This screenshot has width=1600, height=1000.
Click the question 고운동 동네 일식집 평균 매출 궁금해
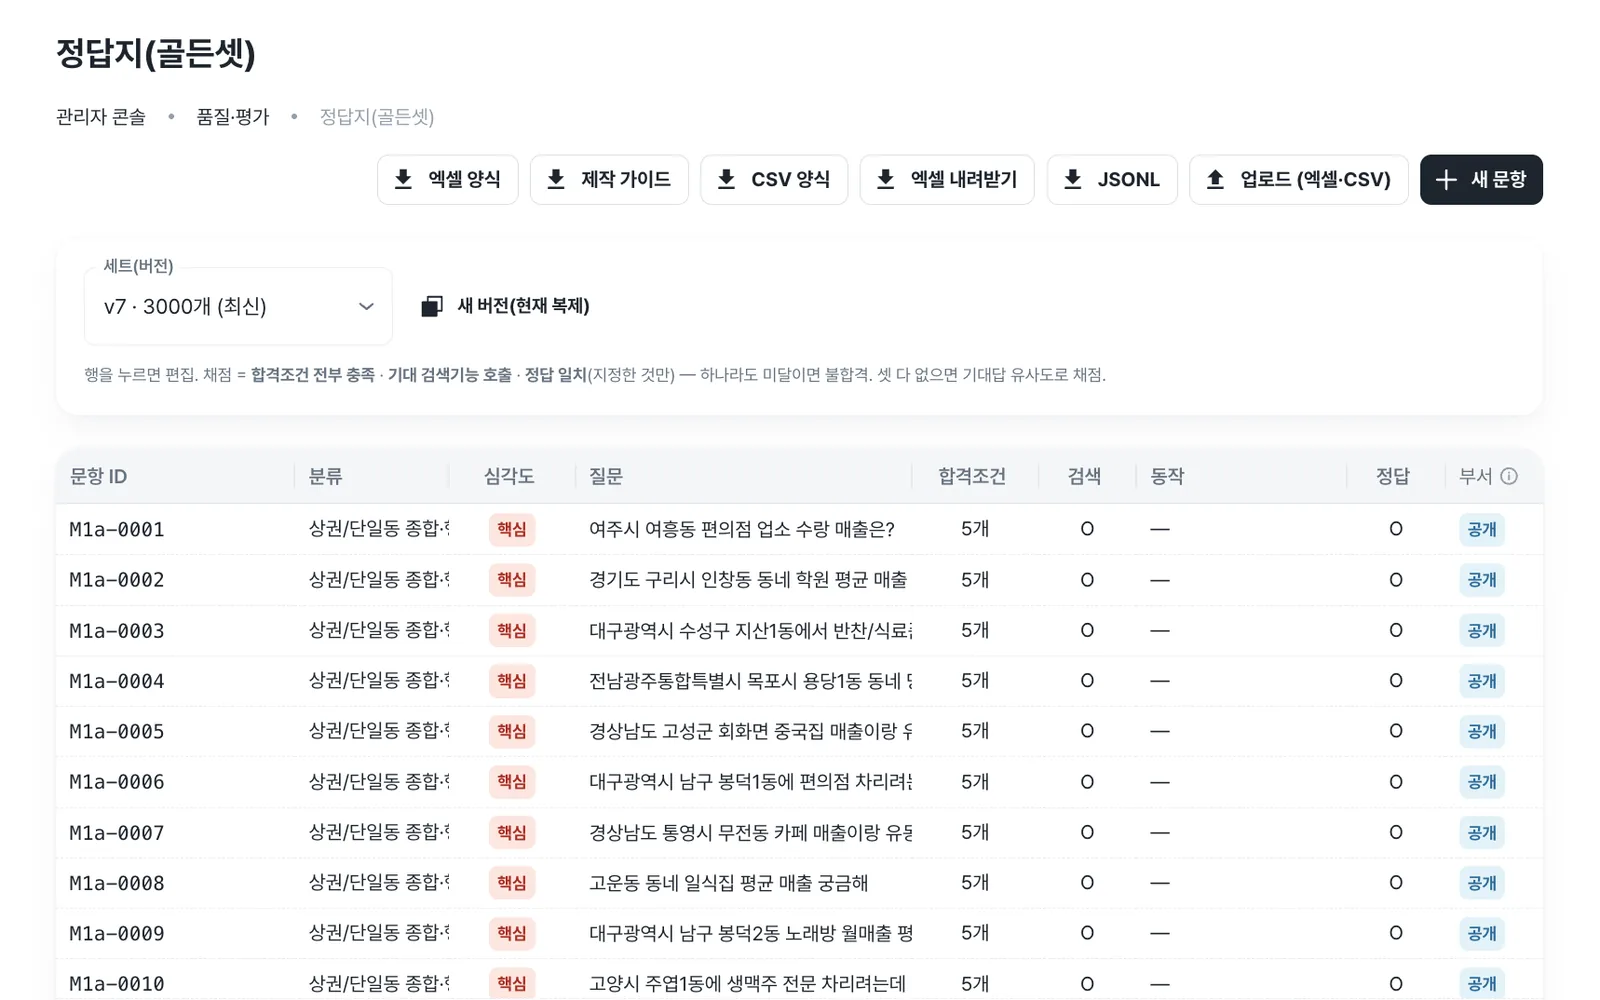(x=729, y=883)
